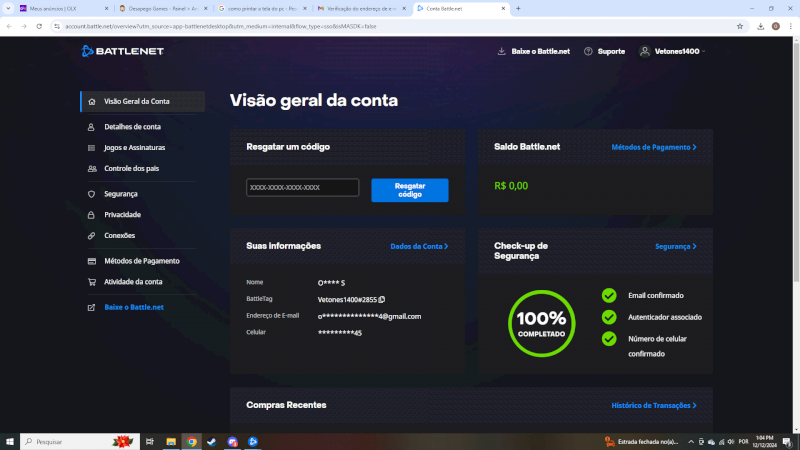This screenshot has height=450, width=800.
Task: Open a new browser tab
Action: [518, 8]
